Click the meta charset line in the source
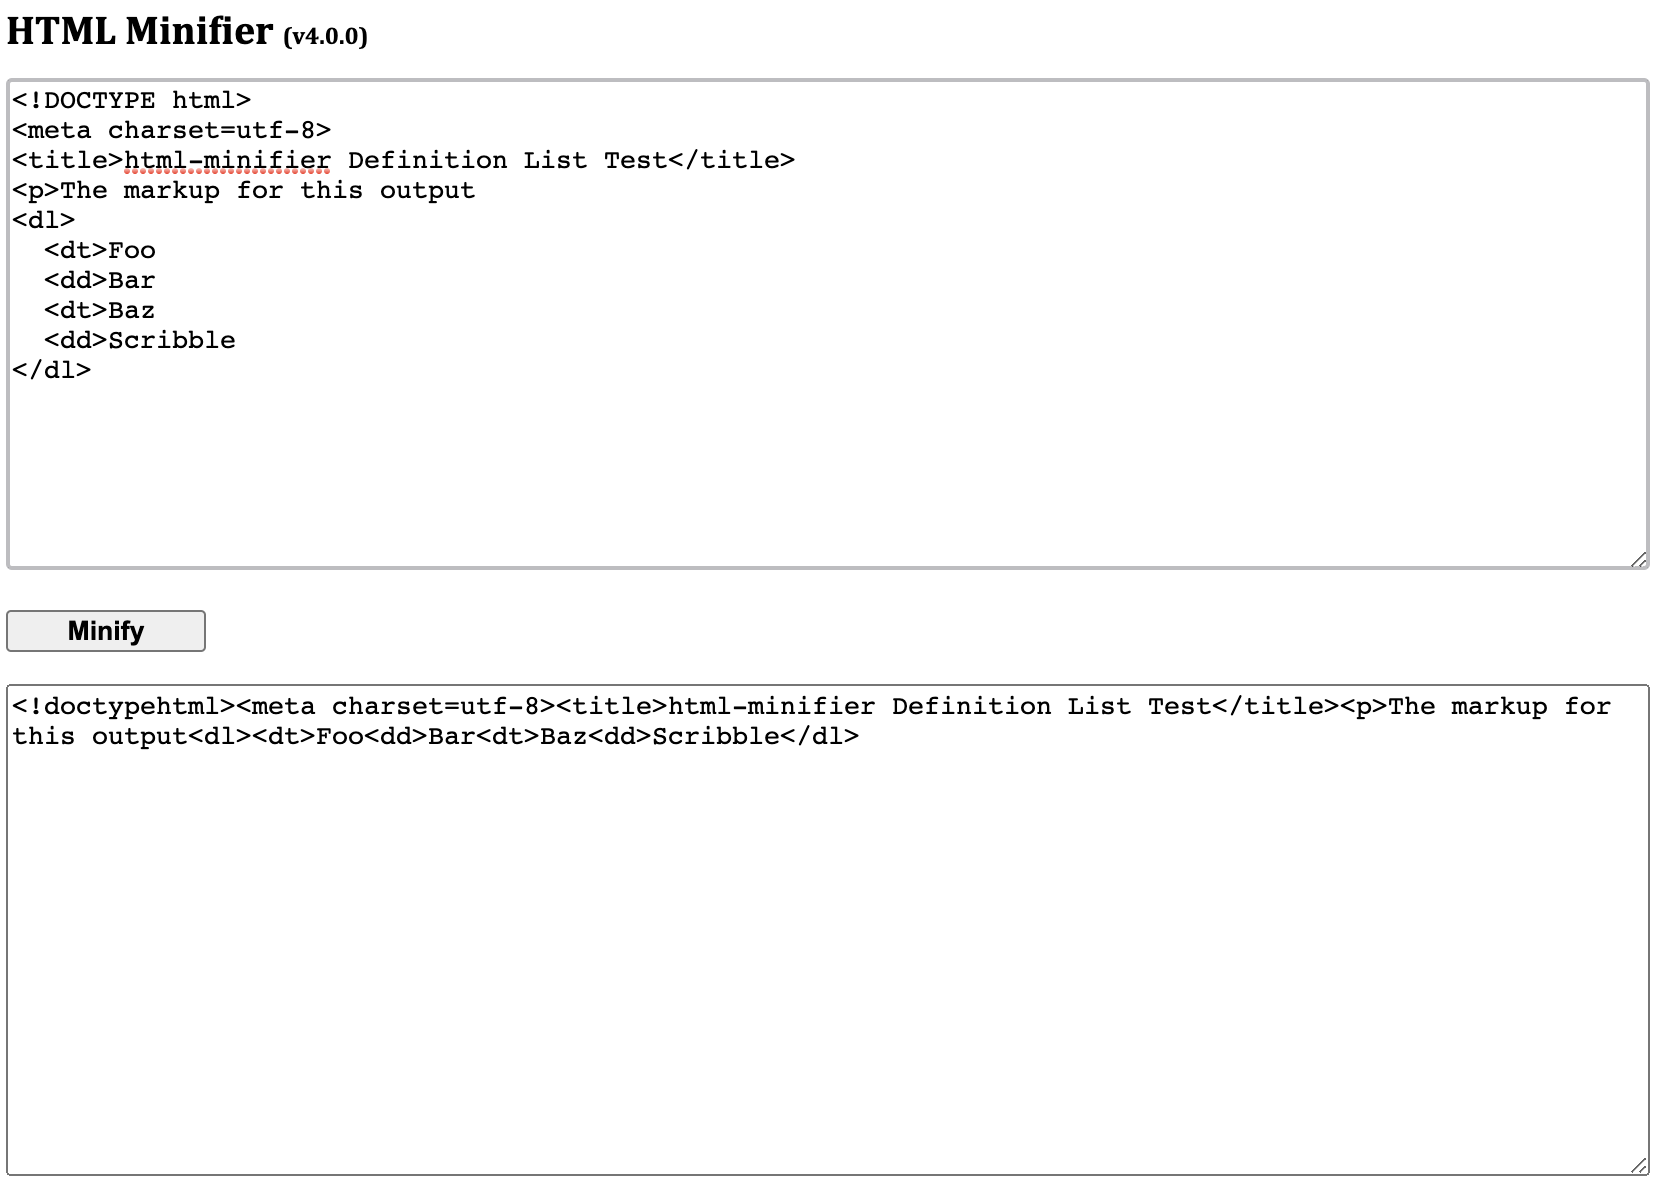 pyautogui.click(x=170, y=130)
